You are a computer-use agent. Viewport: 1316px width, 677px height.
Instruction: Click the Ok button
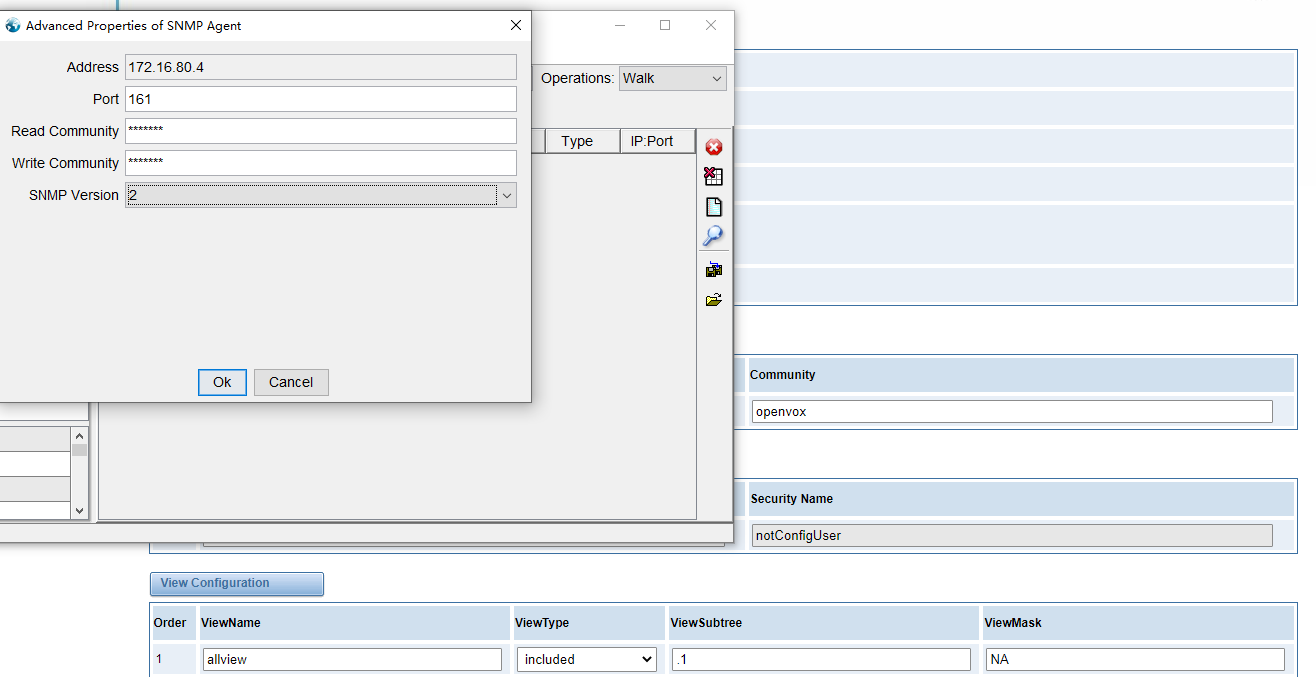pyautogui.click(x=222, y=382)
